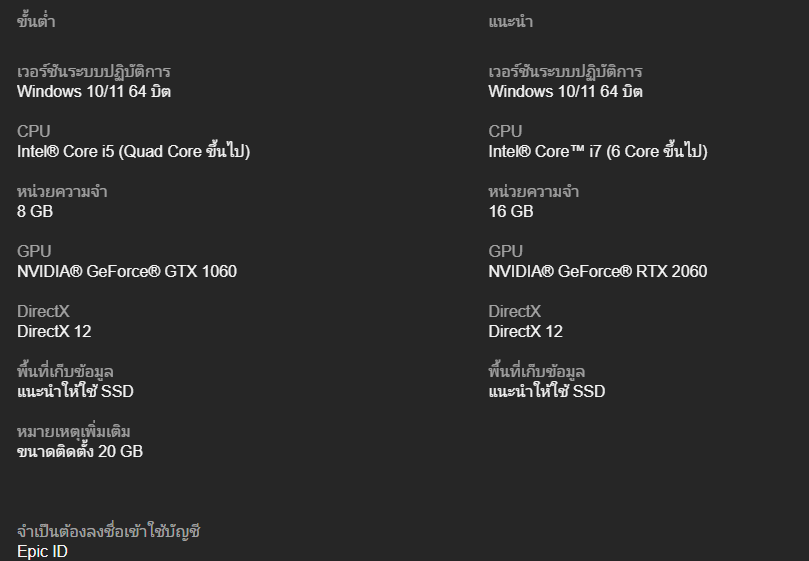The height and width of the screenshot is (561, 809).
Task: Click the Intel Core i7 6 Core text
Action: [x=597, y=152]
